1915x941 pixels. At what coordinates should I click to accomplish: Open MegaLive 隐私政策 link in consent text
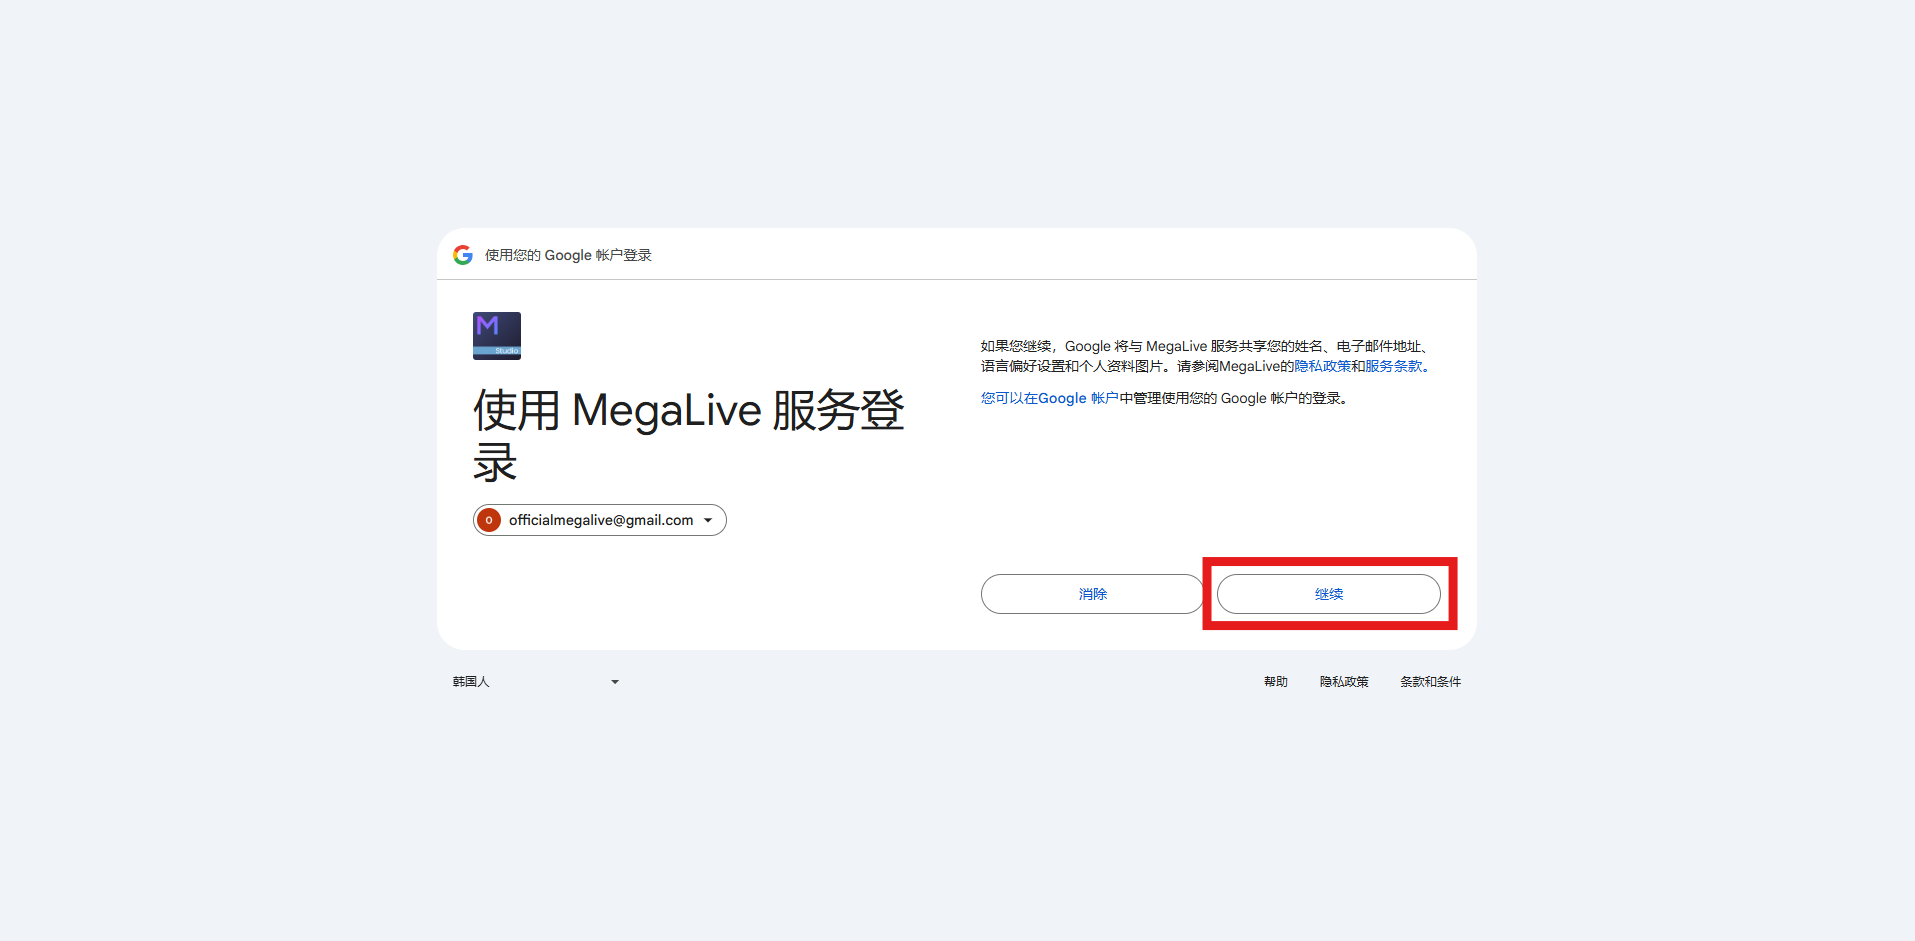pyautogui.click(x=1323, y=367)
